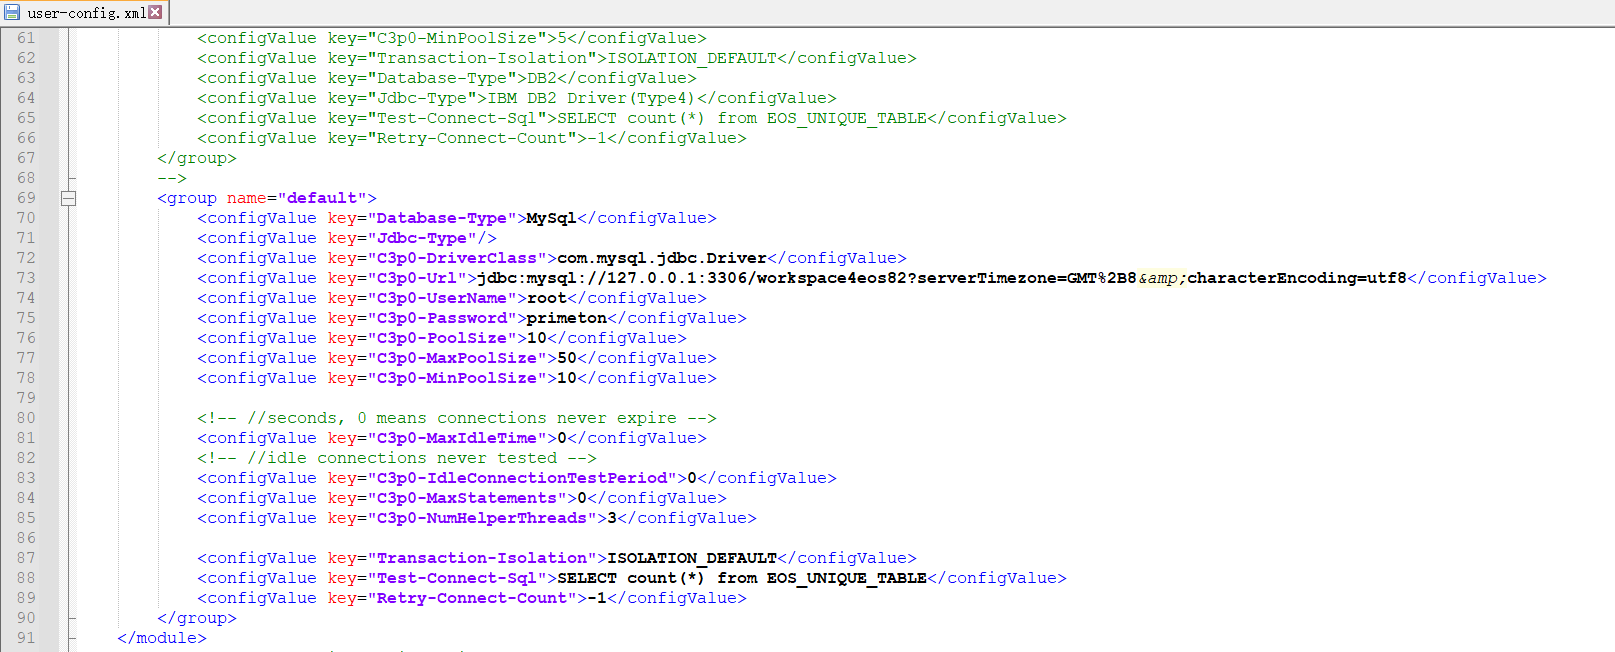Click the primeton password value
This screenshot has width=1615, height=652.
566,318
